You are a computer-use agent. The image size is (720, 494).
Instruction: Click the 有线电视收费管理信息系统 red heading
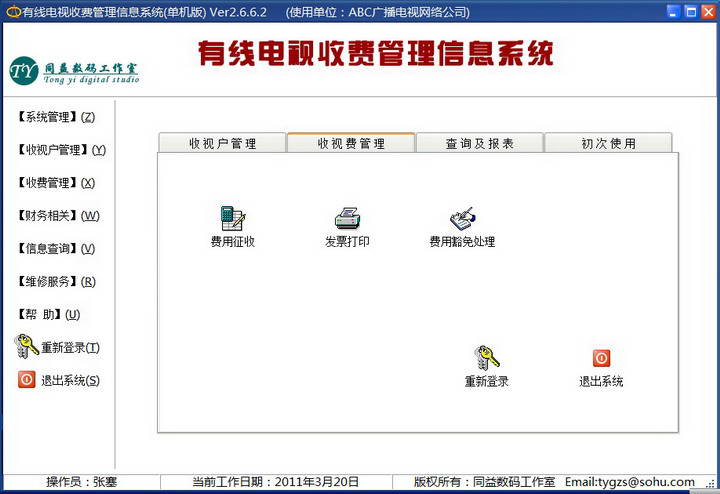(x=376, y=53)
